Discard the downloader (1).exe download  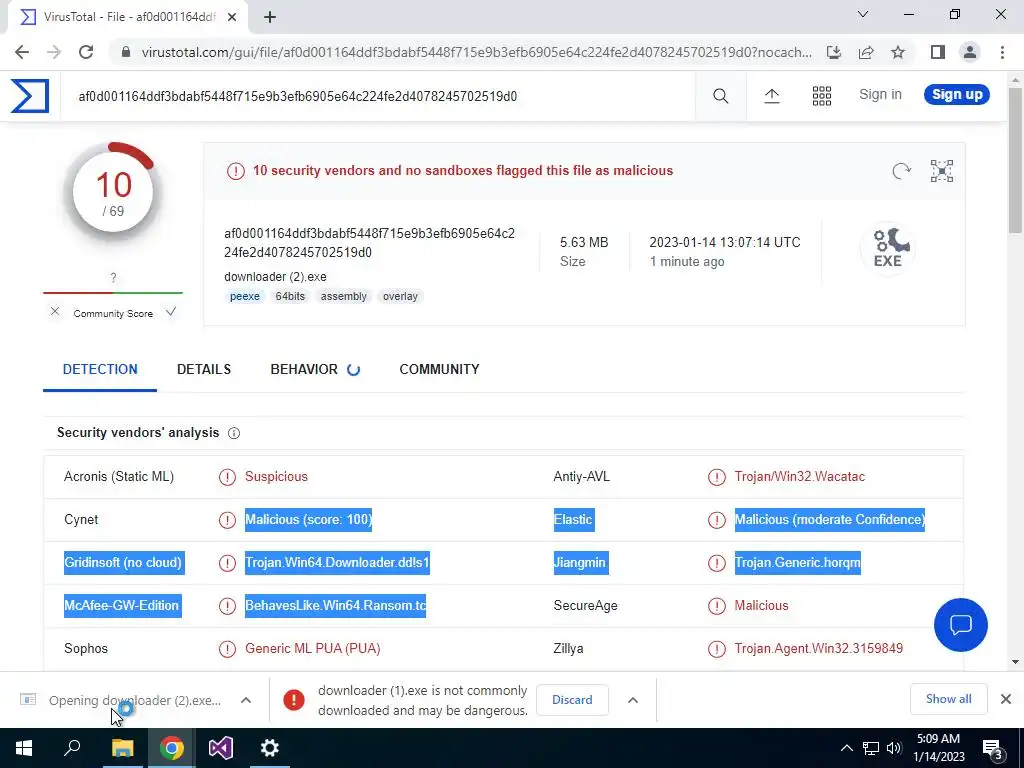coord(572,699)
